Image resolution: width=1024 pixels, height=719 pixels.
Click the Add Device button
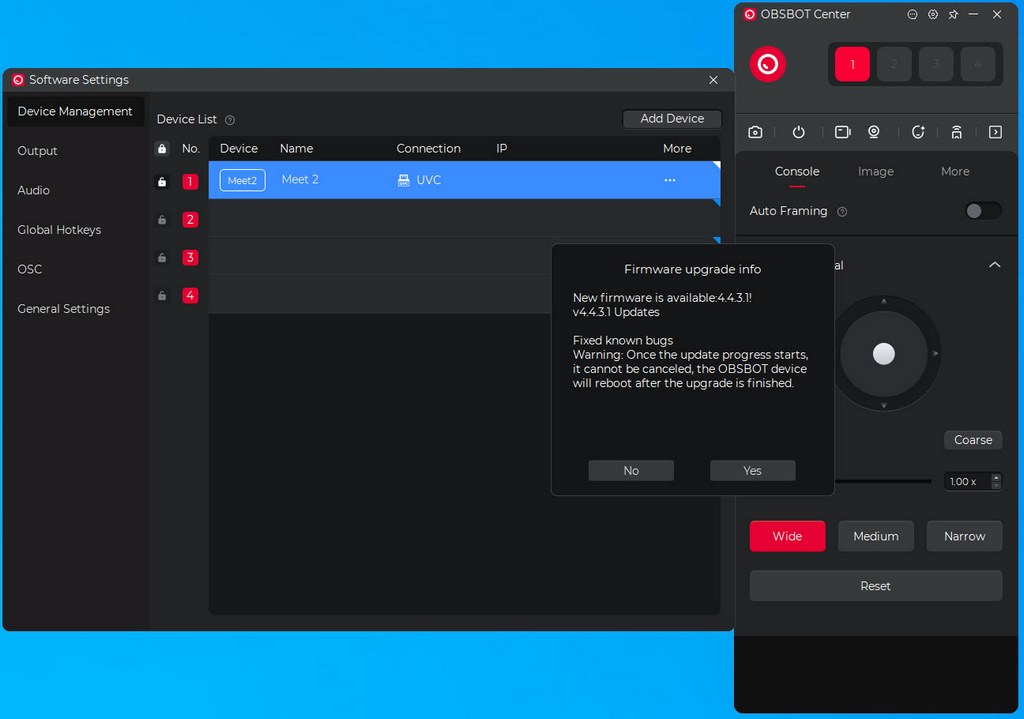coord(672,119)
